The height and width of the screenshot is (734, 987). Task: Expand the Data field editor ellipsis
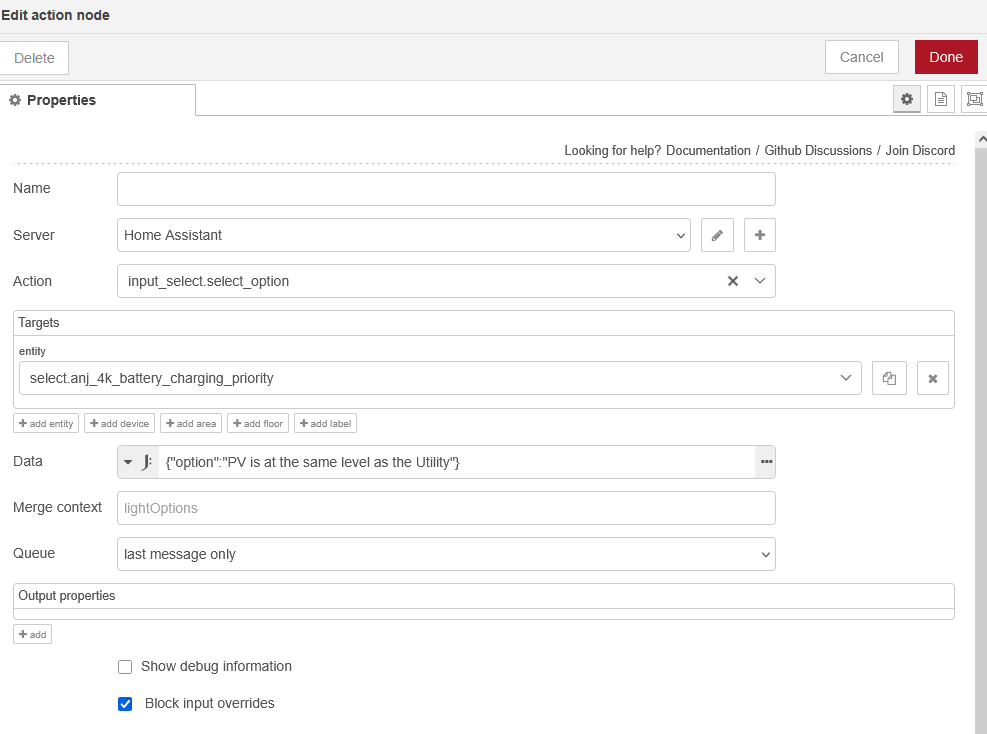click(766, 462)
